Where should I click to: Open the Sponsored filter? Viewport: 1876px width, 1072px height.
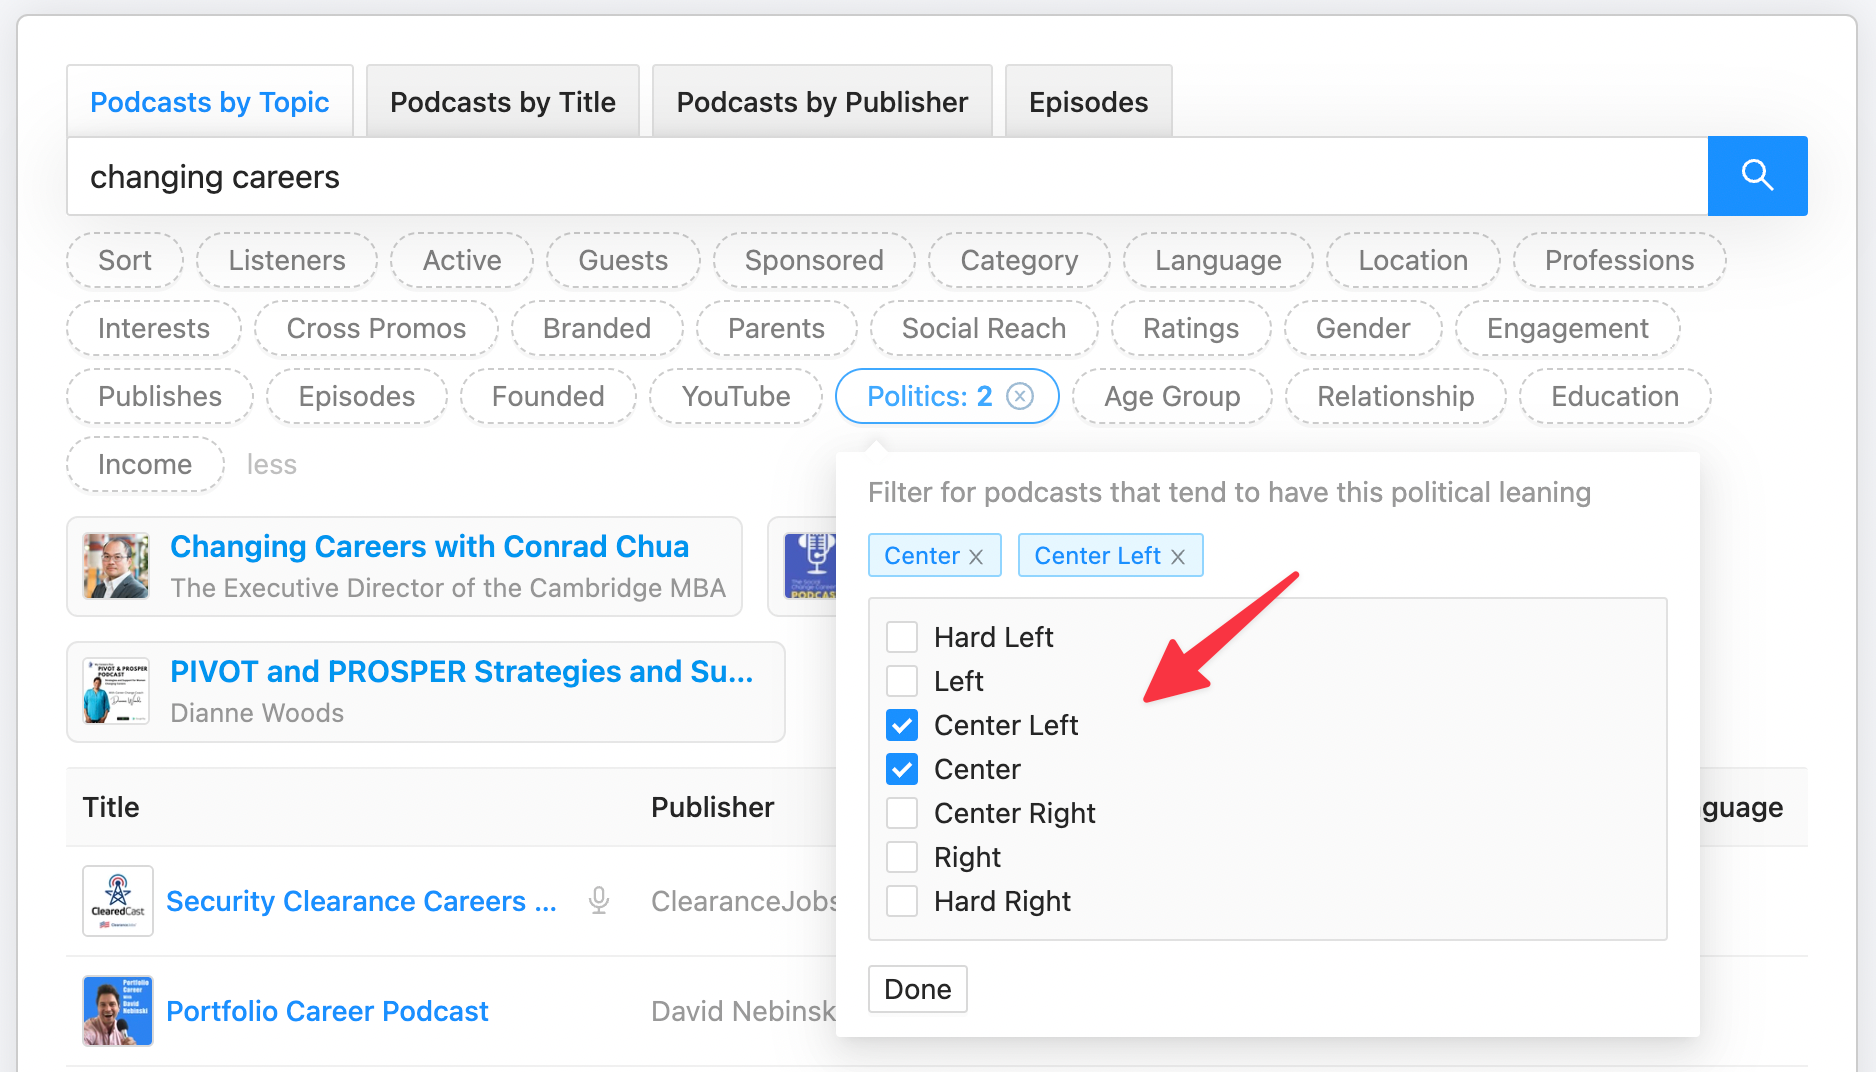tap(814, 260)
